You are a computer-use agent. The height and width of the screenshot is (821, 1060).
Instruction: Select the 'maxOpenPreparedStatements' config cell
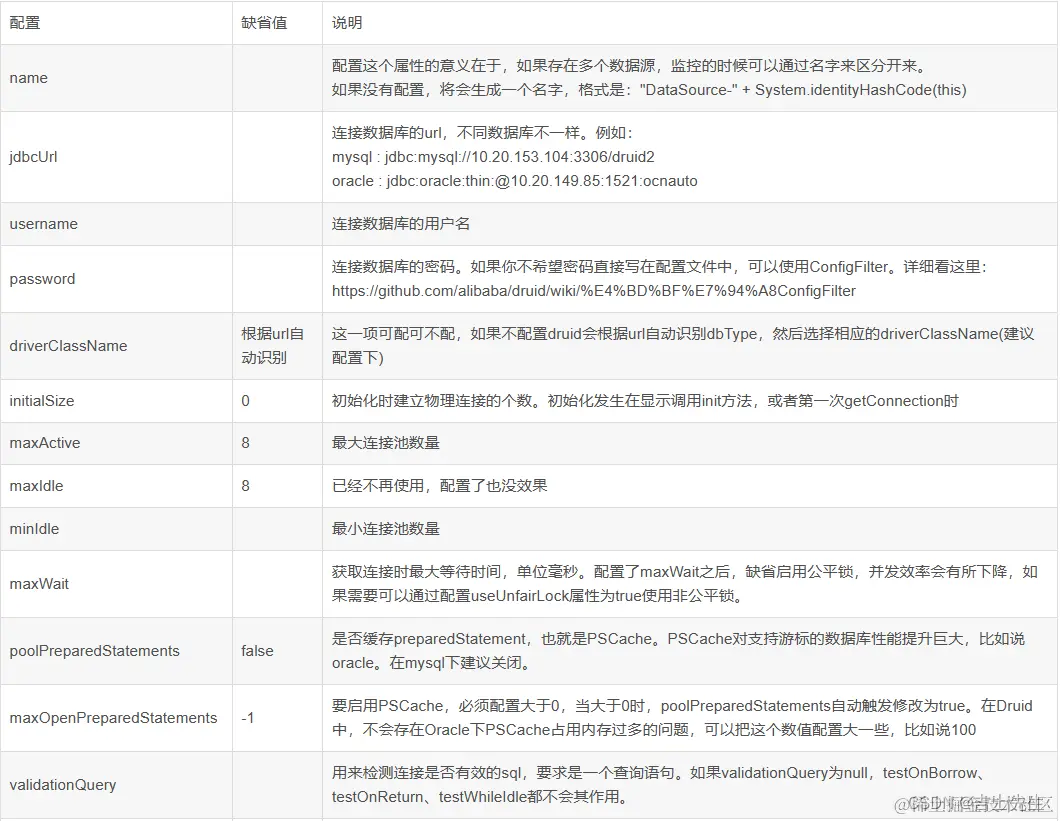[116, 718]
